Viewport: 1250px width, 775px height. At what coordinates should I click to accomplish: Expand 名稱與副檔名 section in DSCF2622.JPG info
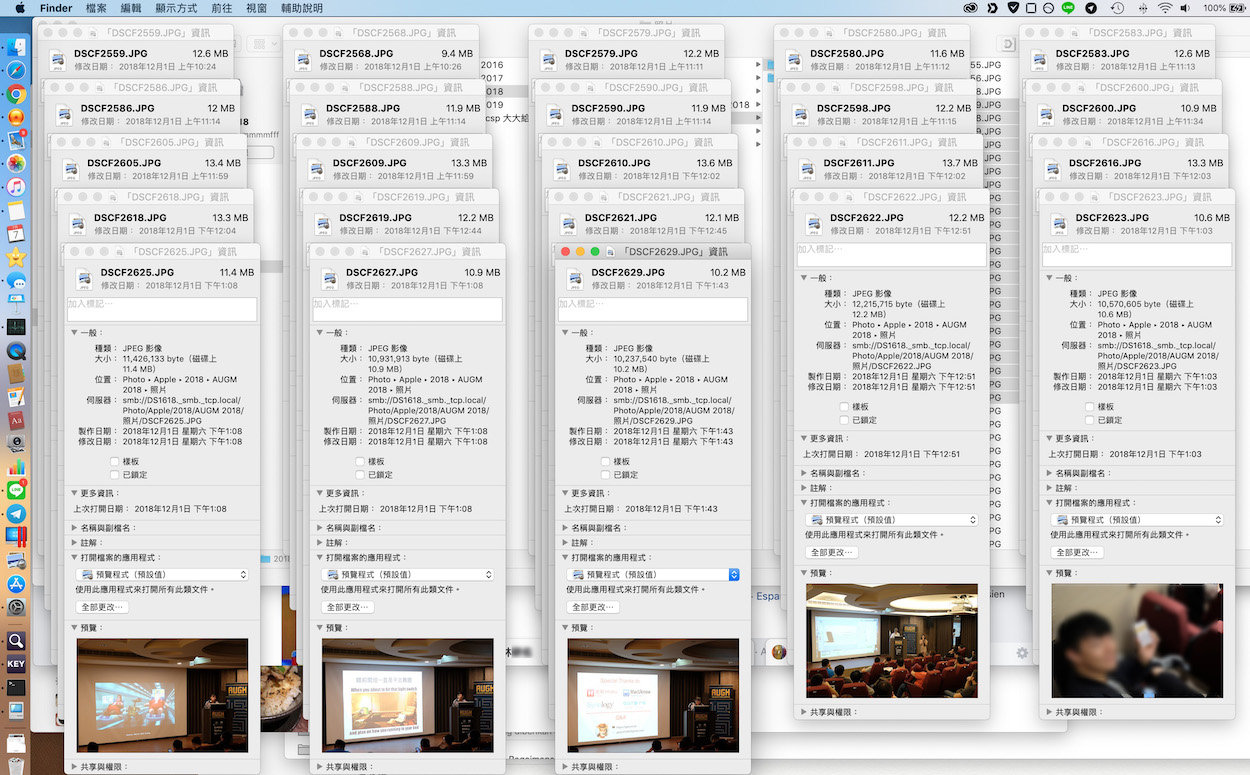(802, 473)
